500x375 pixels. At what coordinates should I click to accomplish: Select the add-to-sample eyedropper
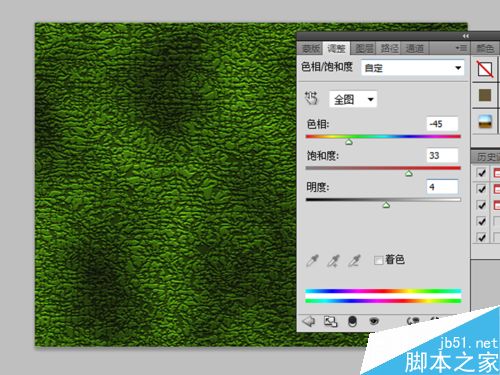pos(333,260)
